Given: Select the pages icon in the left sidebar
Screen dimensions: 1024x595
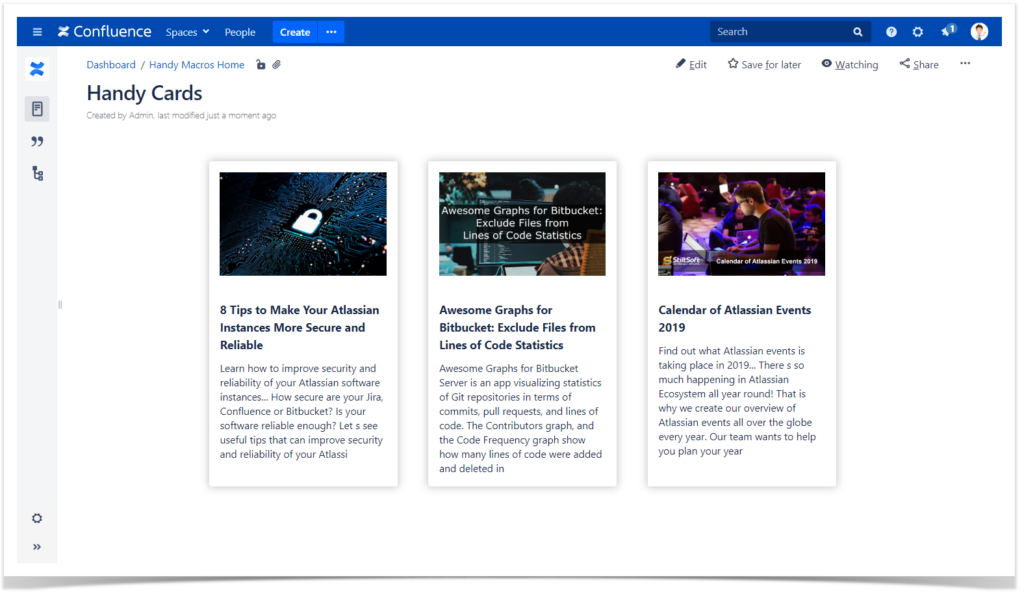Looking at the screenshot, I should click(37, 108).
